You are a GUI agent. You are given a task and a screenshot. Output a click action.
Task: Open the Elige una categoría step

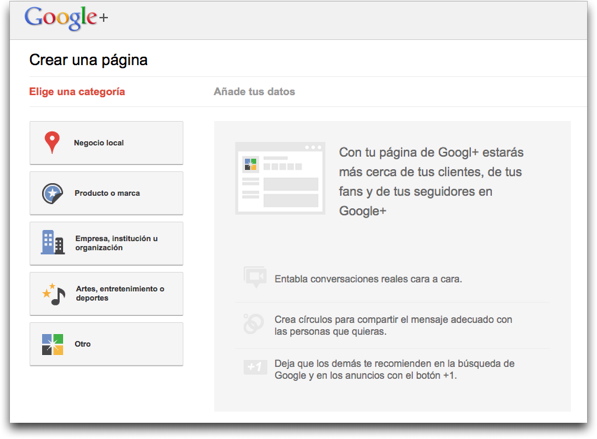77,92
